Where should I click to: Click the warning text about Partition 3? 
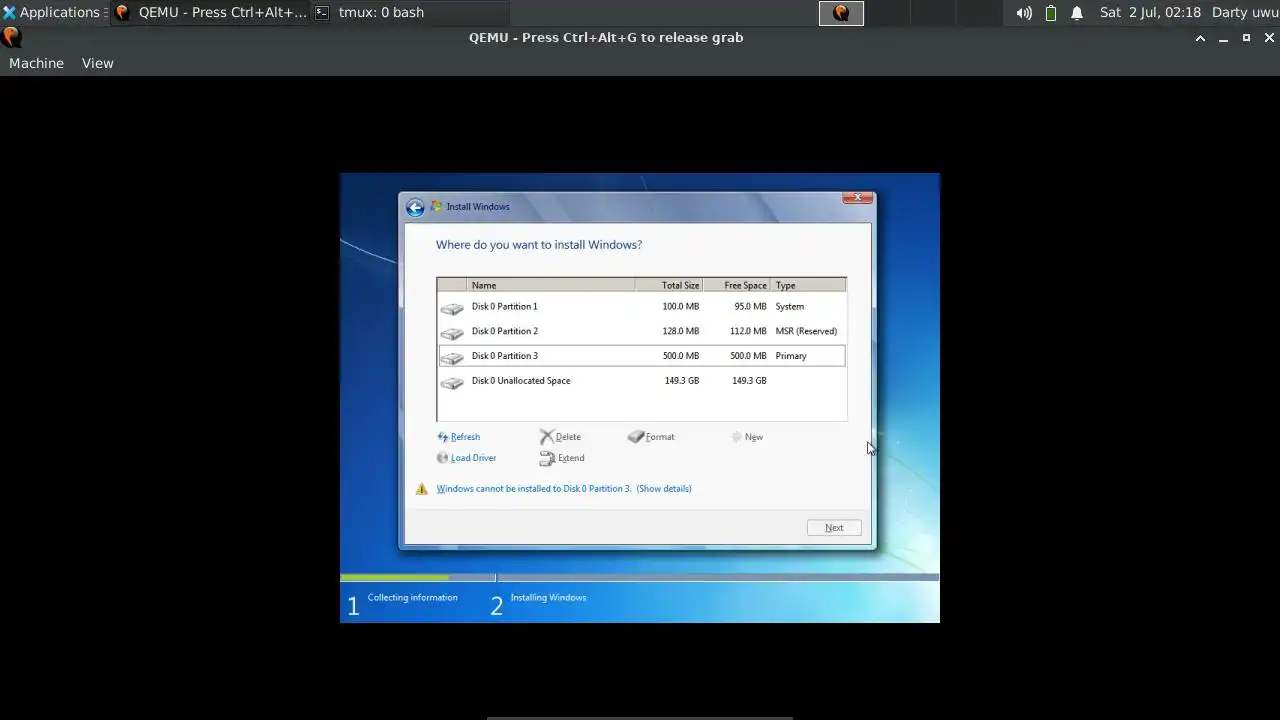coord(534,489)
